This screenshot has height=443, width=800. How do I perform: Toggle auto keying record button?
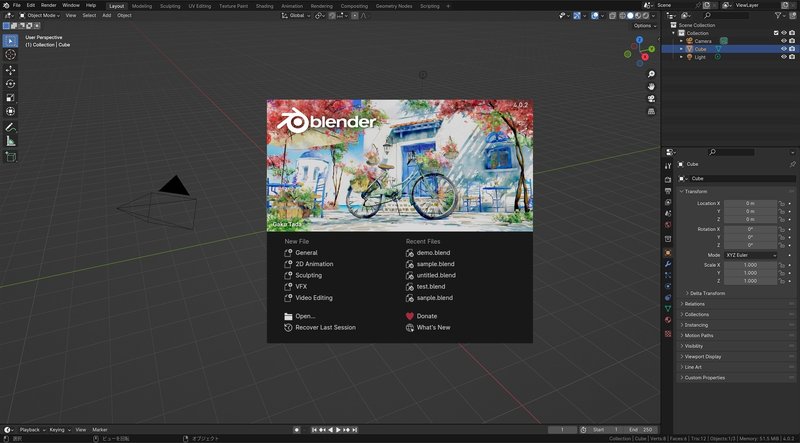(296, 430)
